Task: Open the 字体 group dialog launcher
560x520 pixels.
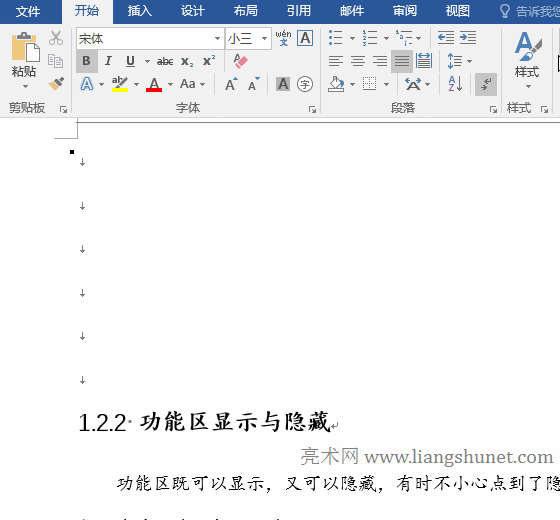Action: click(312, 109)
